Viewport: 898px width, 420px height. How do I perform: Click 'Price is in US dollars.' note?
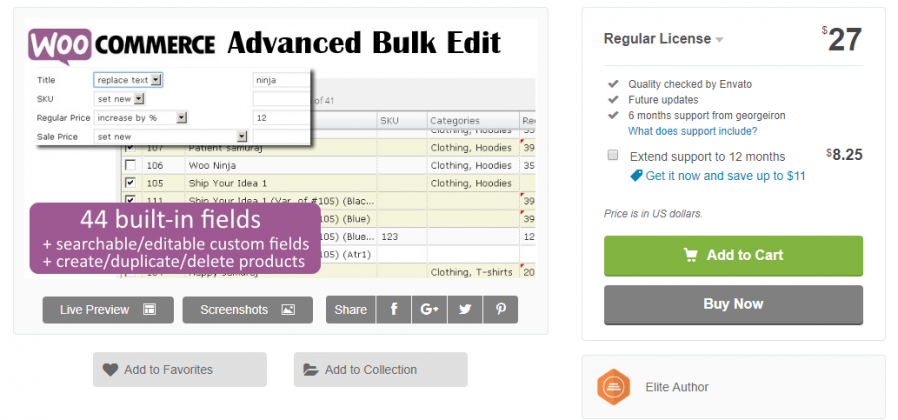point(653,214)
